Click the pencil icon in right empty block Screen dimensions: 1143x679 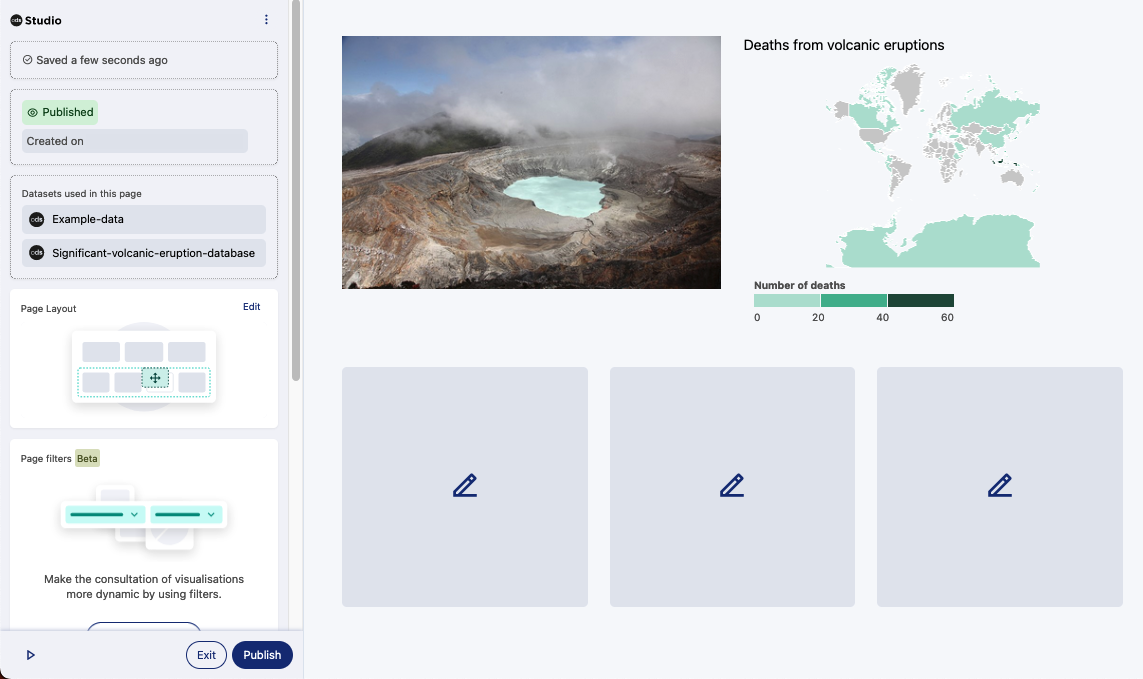[1000, 486]
